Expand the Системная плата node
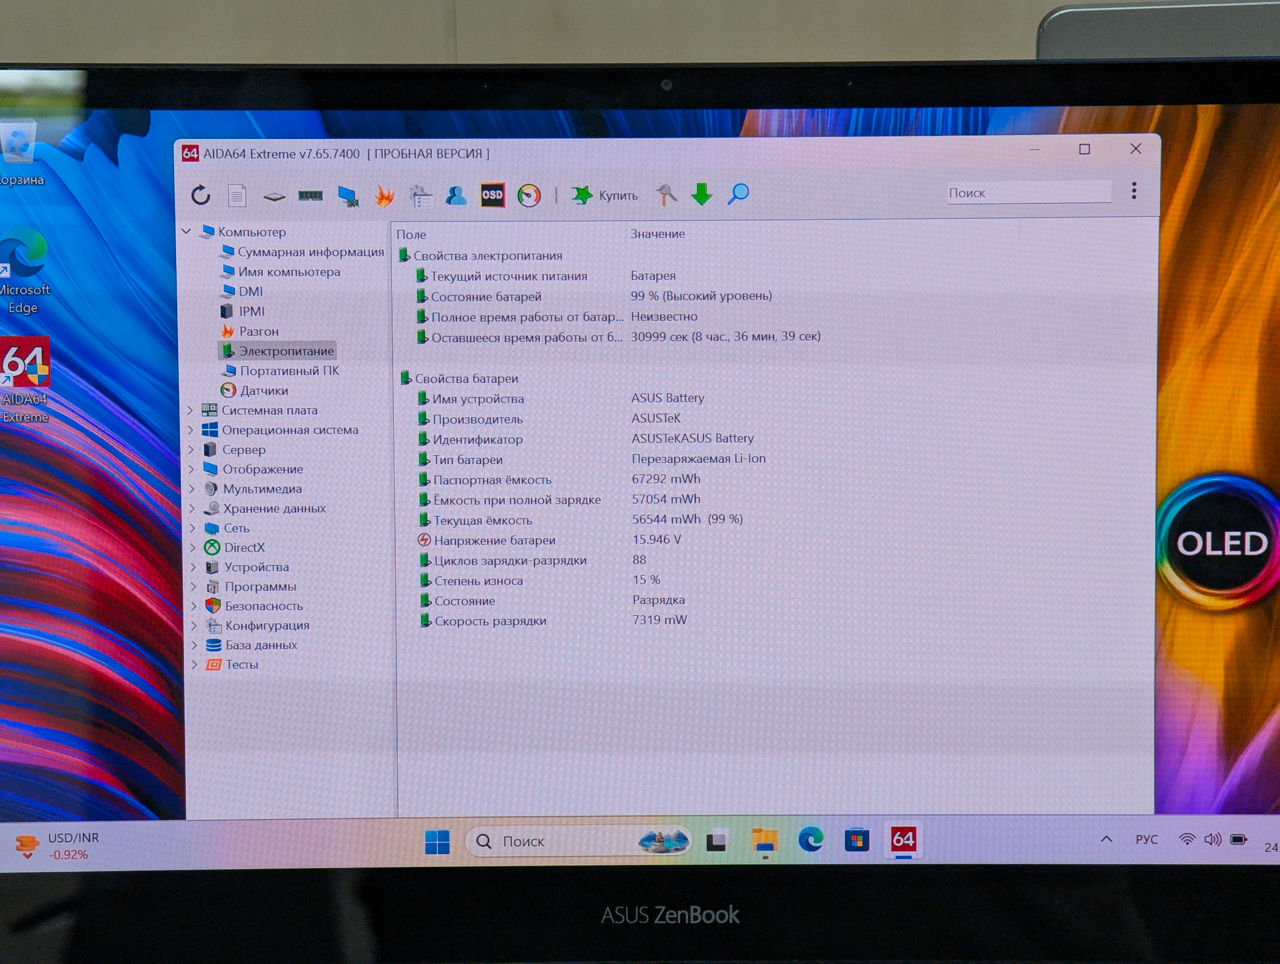 (191, 410)
